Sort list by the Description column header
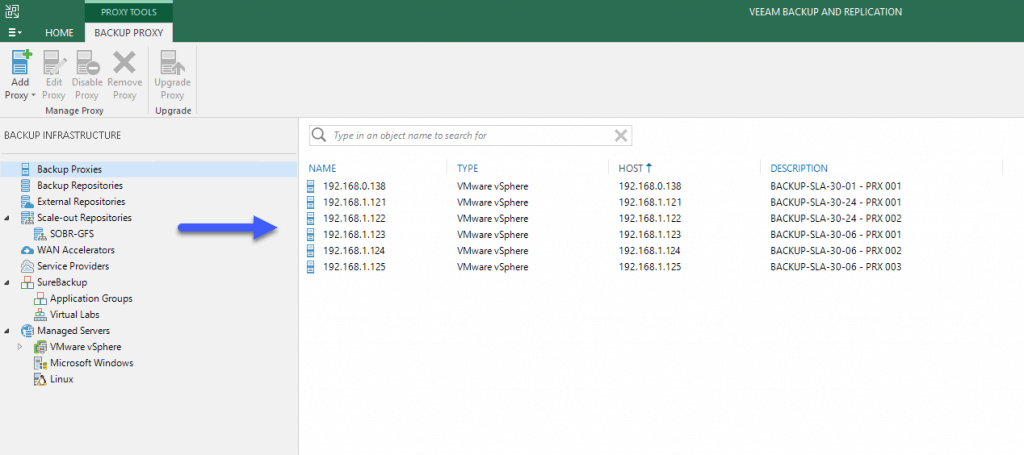 (798, 168)
